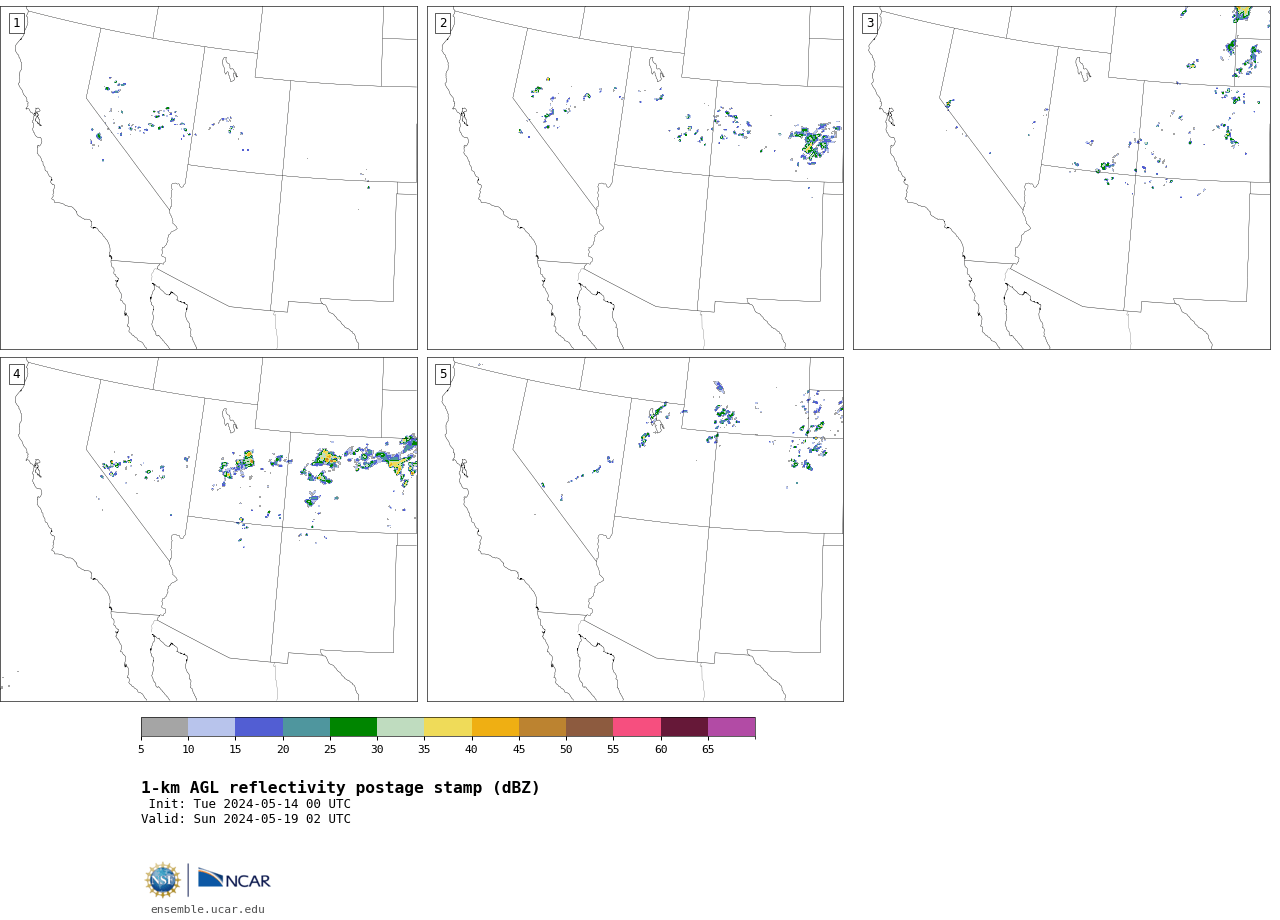The image size is (1280, 920).
Task: Click the colorbar tick label 65
Action: (708, 749)
